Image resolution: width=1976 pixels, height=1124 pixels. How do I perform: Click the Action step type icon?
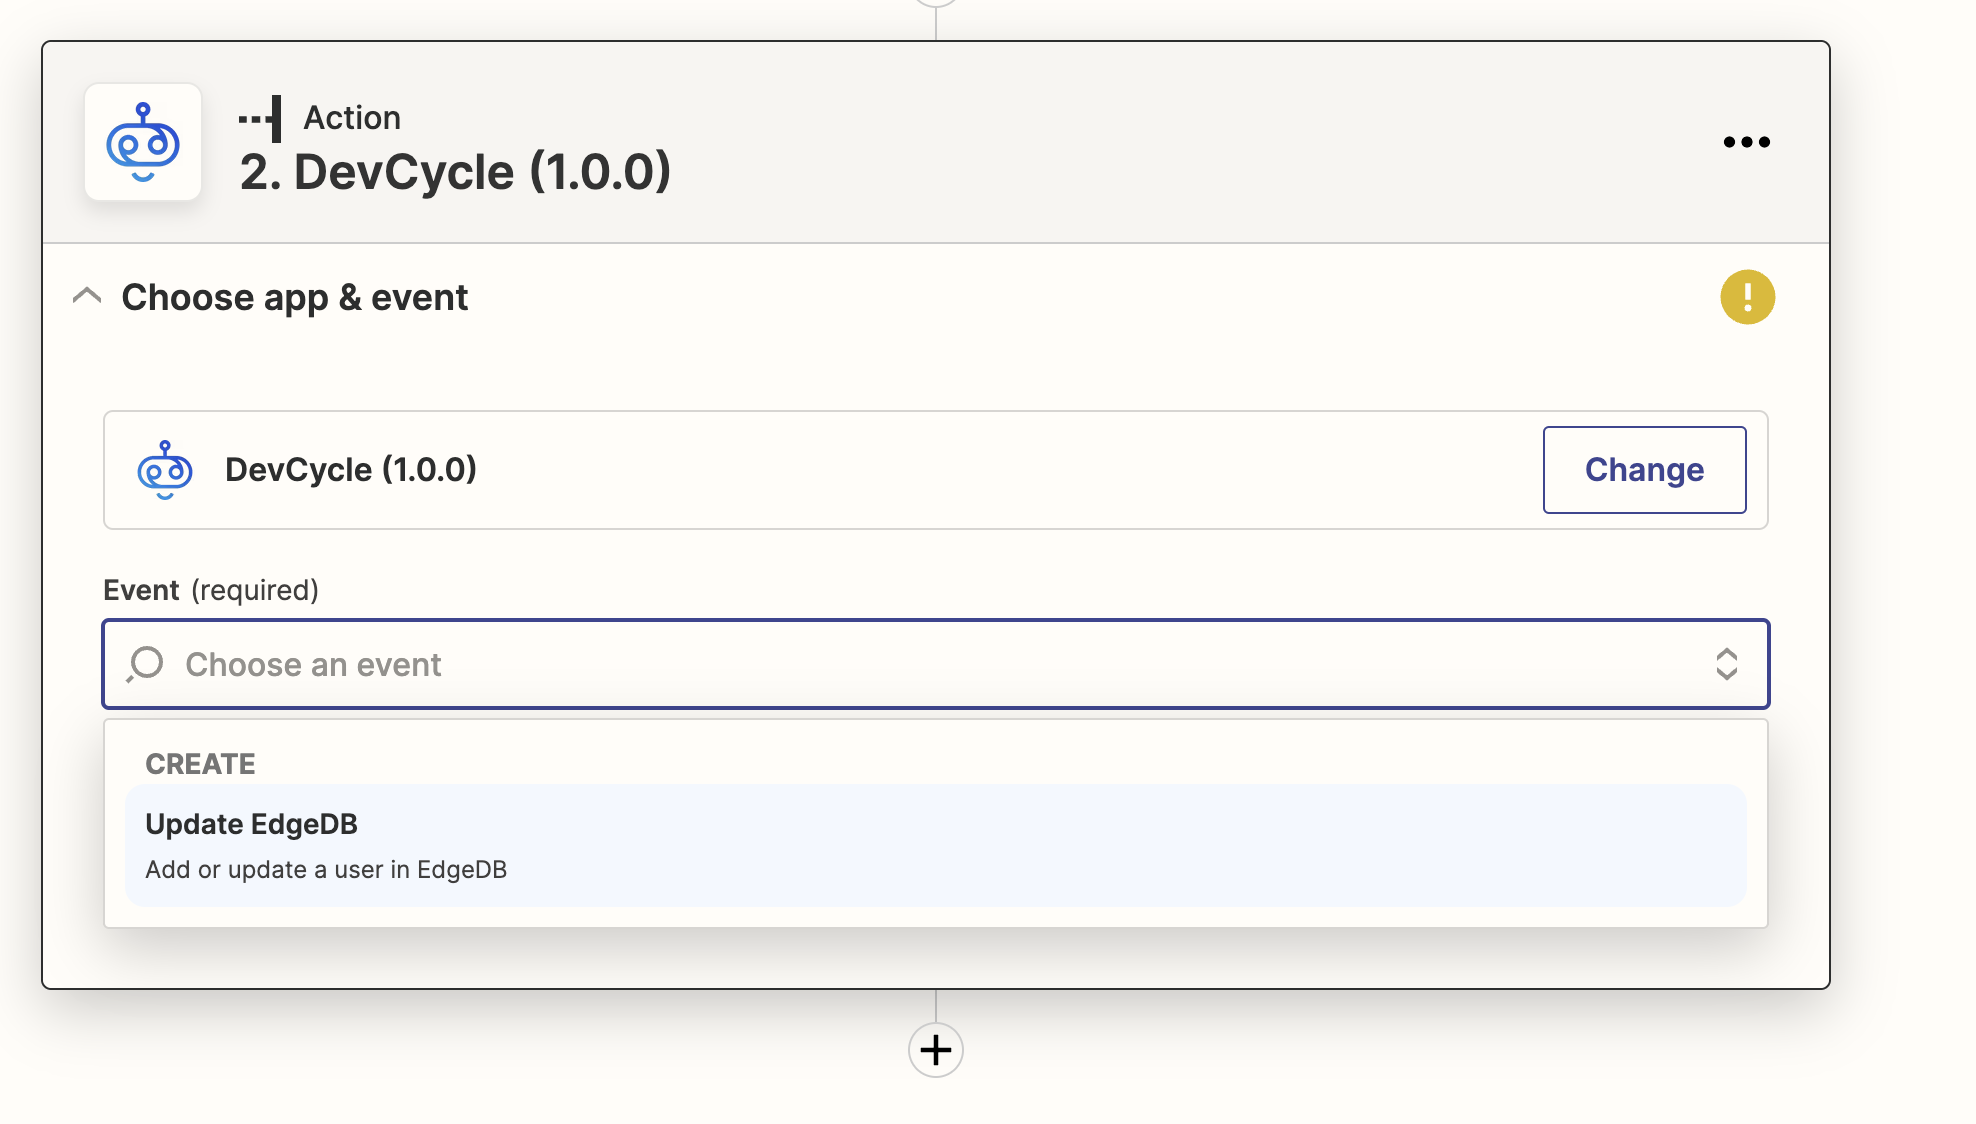pyautogui.click(x=261, y=119)
